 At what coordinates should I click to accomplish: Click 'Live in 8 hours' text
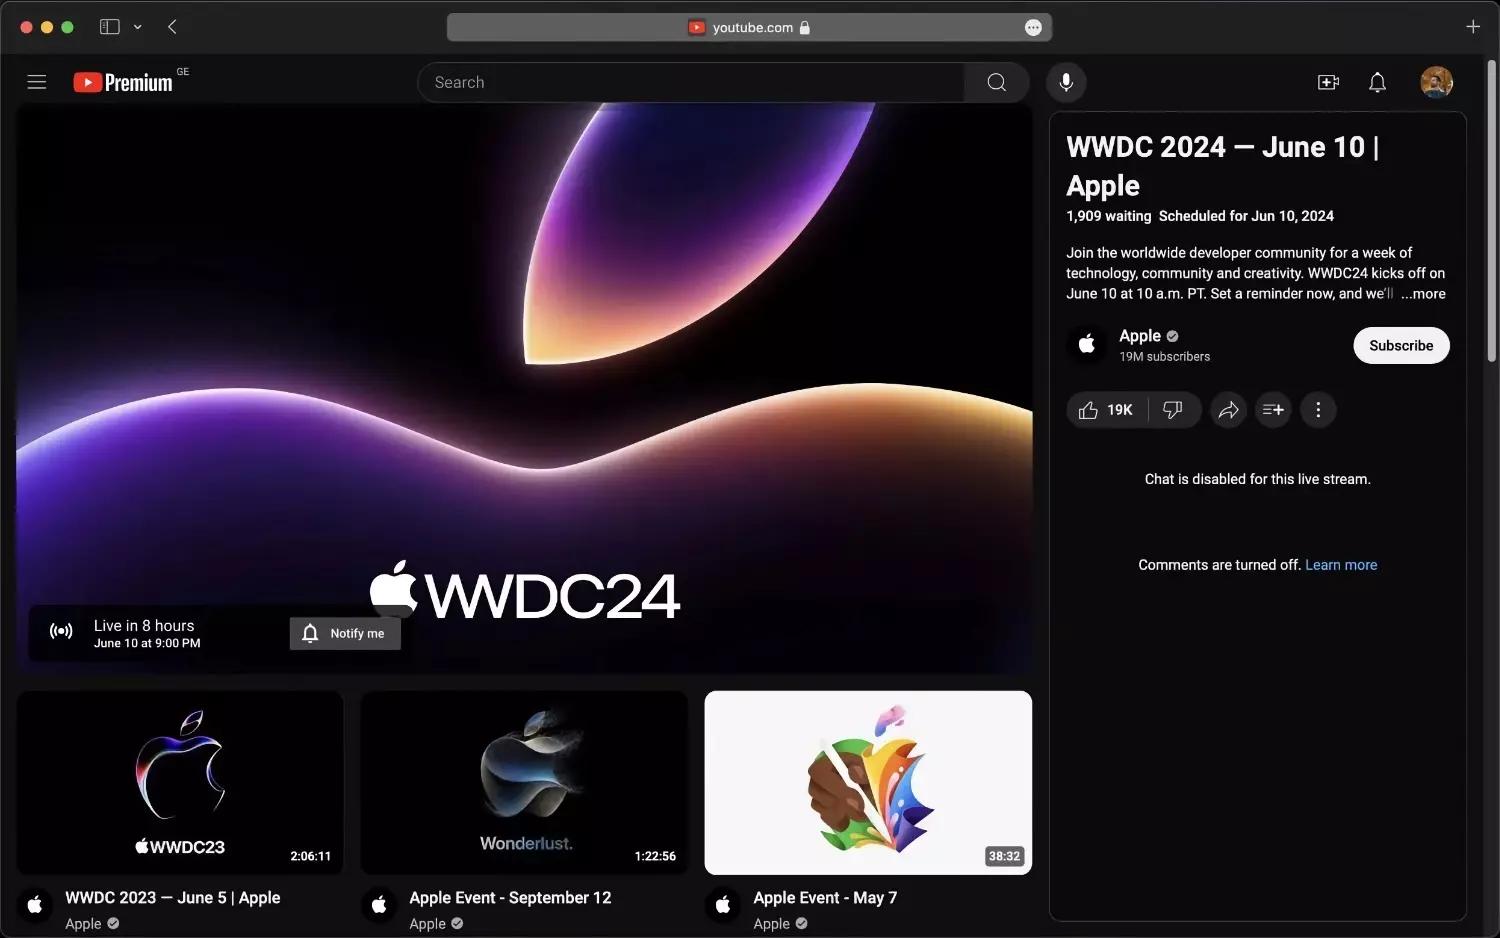tap(144, 626)
